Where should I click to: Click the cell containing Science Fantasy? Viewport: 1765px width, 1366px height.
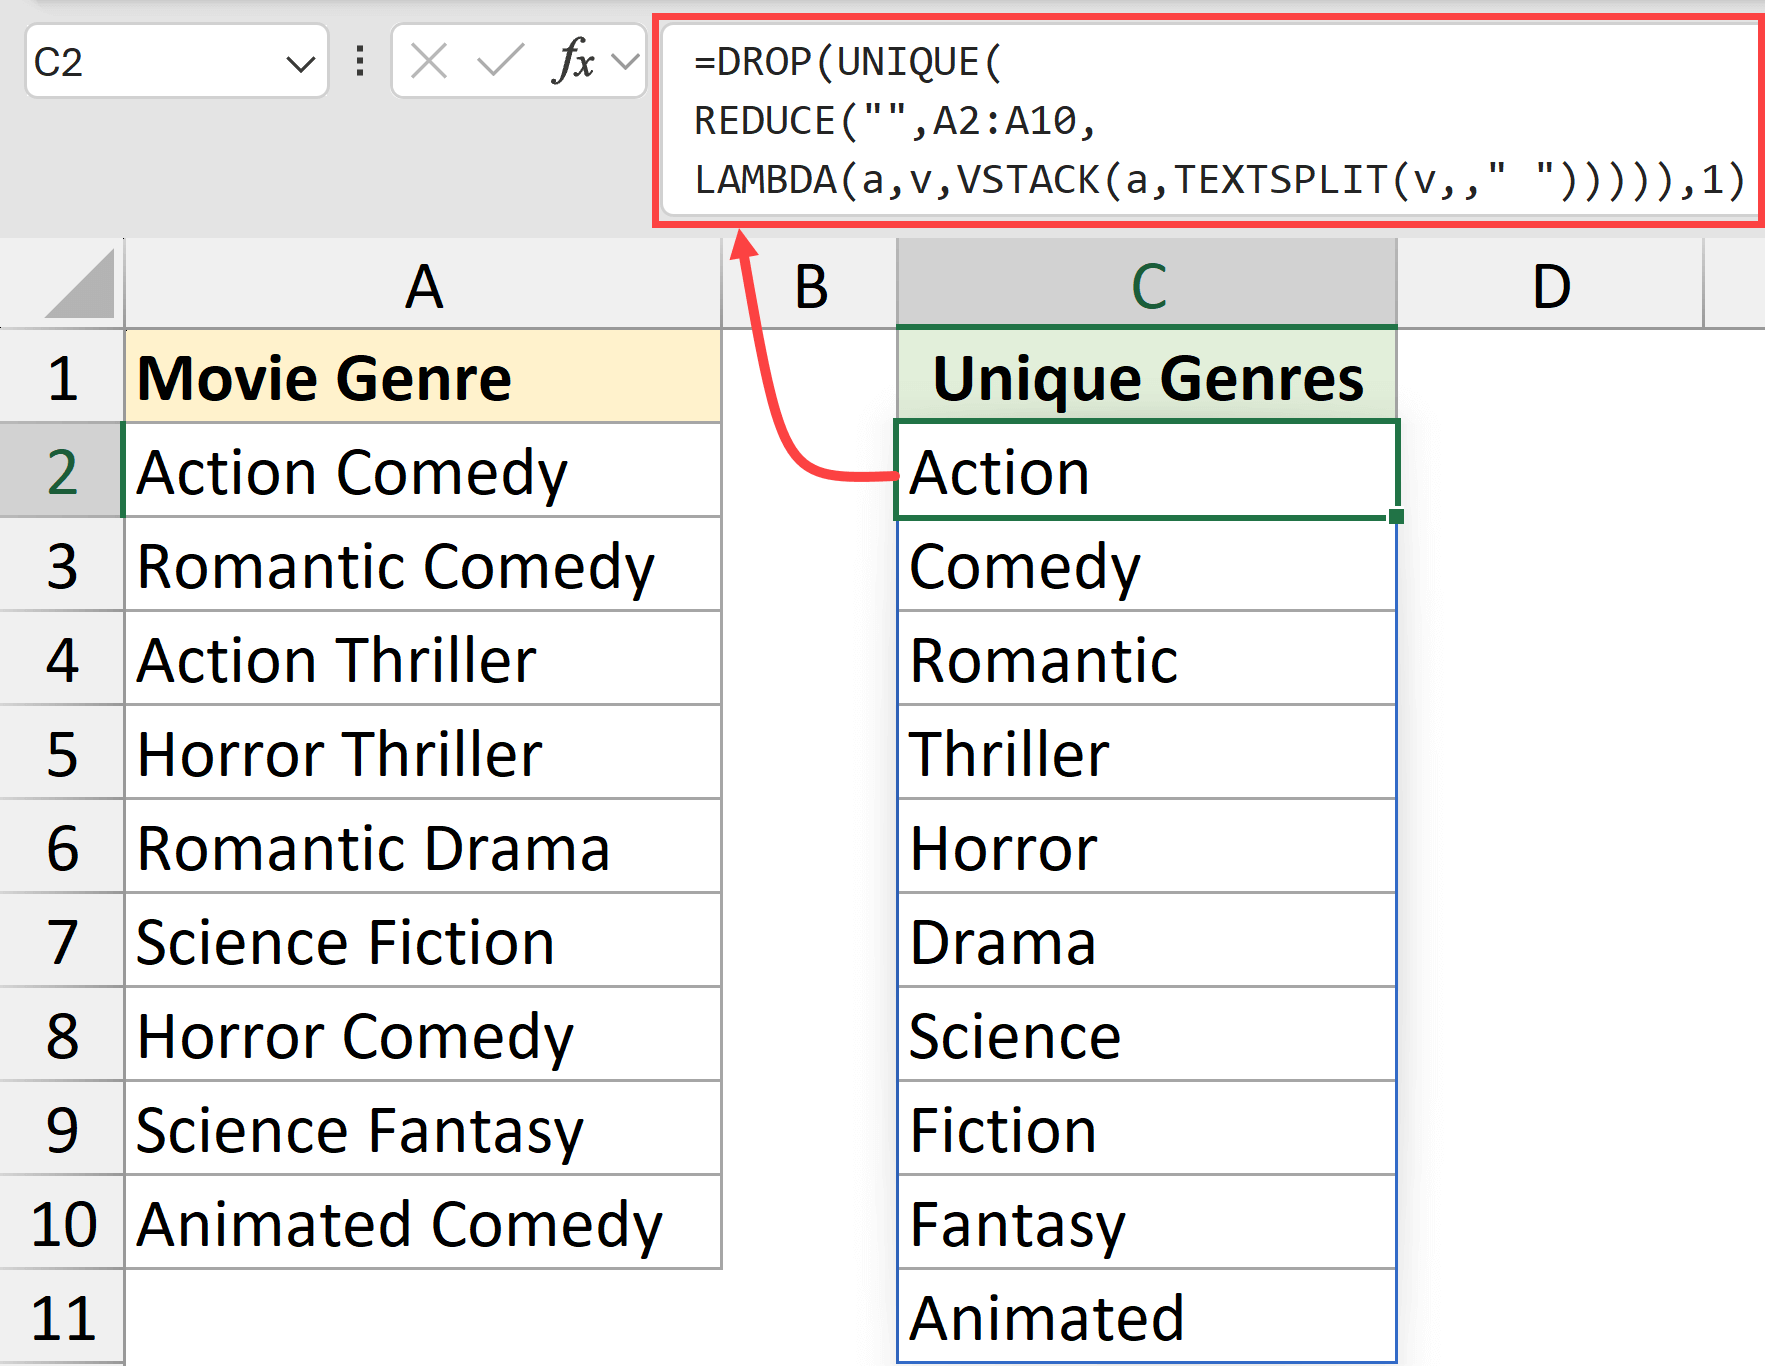pos(424,1130)
